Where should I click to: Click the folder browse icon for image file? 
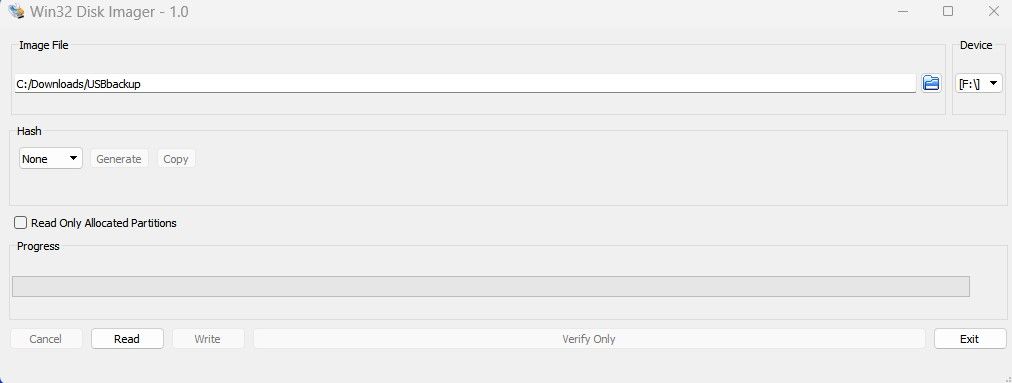pyautogui.click(x=931, y=83)
